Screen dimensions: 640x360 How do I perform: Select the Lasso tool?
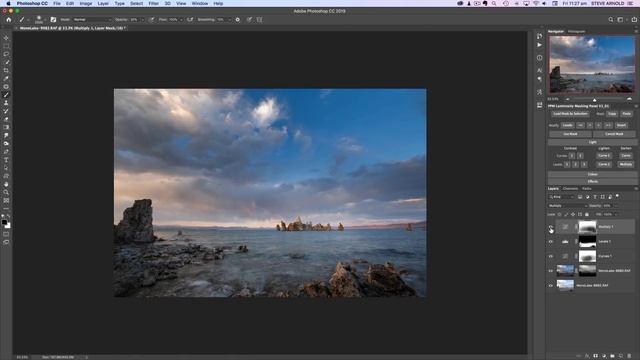pos(6,54)
